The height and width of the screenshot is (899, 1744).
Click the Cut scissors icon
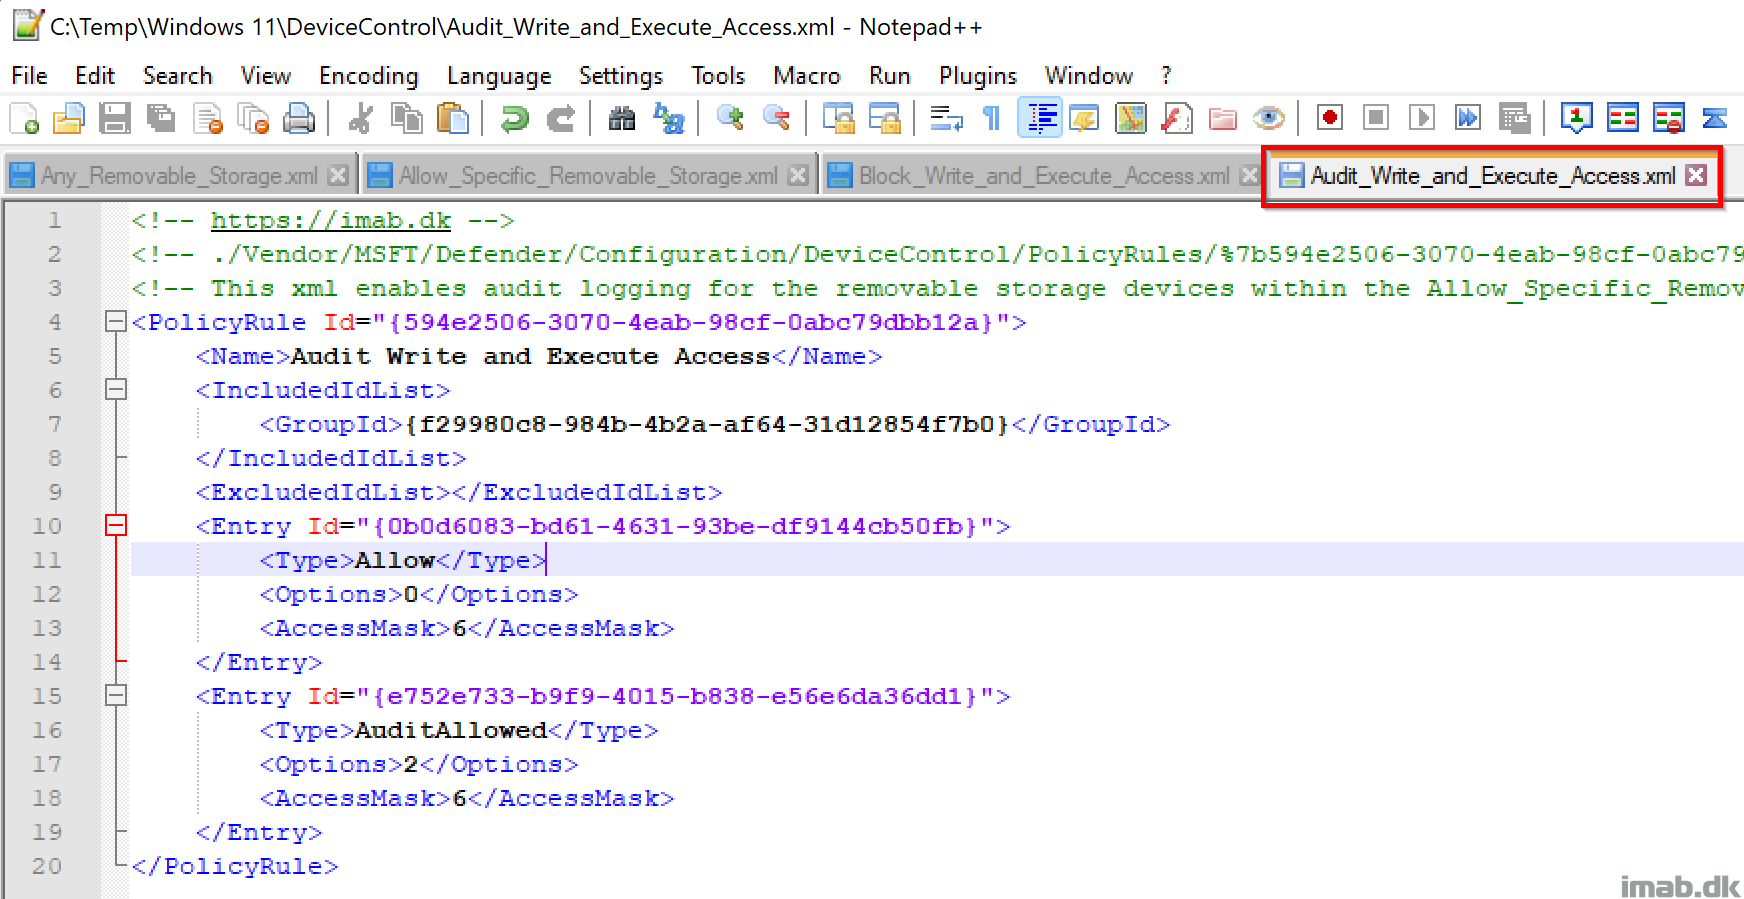[x=360, y=118]
